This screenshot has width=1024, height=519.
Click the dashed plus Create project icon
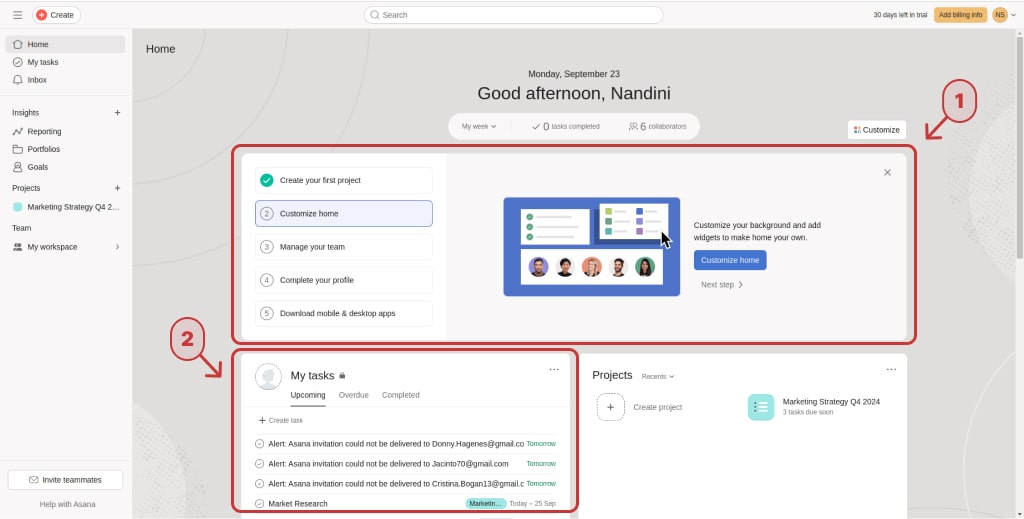tap(611, 407)
